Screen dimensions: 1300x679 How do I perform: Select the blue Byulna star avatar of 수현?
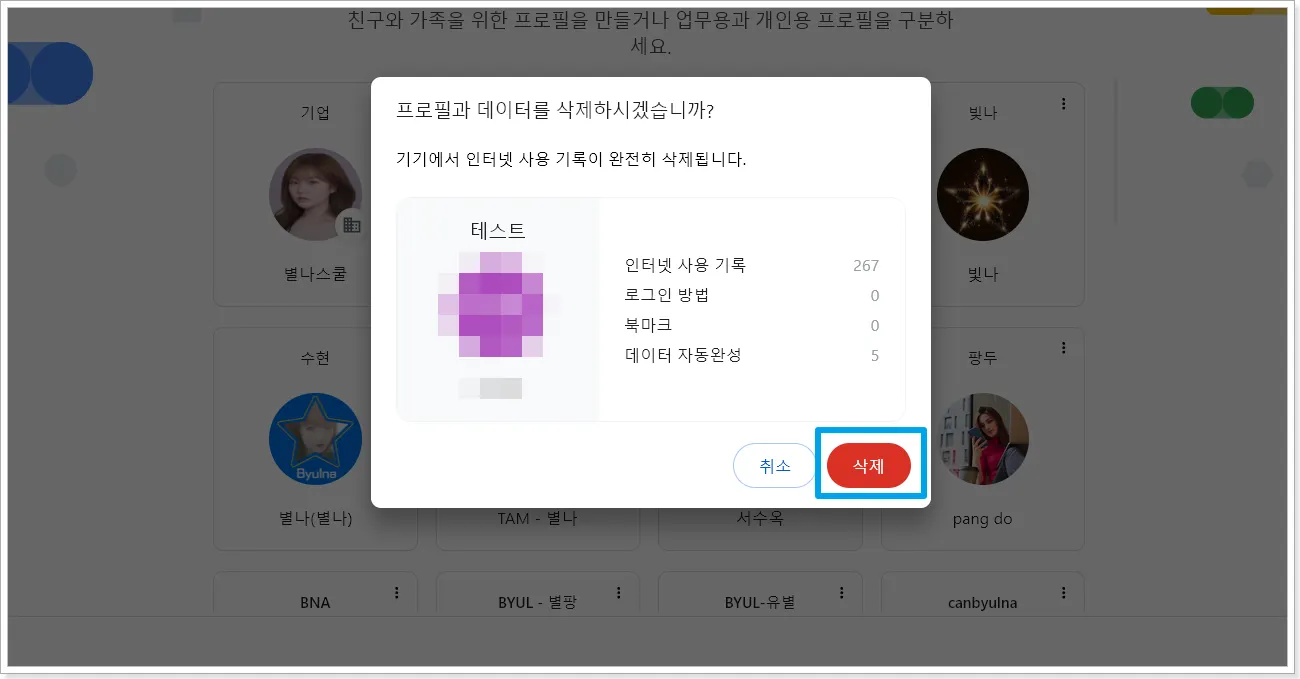pos(315,439)
